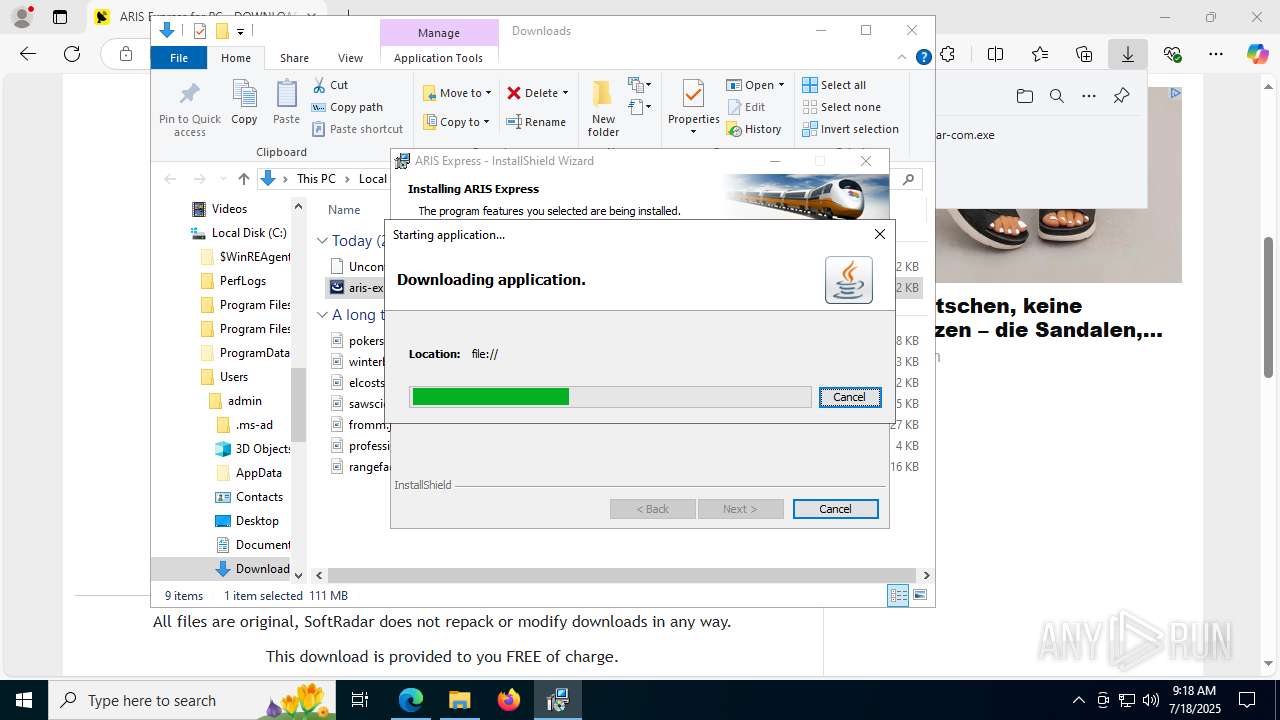This screenshot has height=720, width=1280.
Task: Select the Home ribbon tab
Action: tap(236, 58)
